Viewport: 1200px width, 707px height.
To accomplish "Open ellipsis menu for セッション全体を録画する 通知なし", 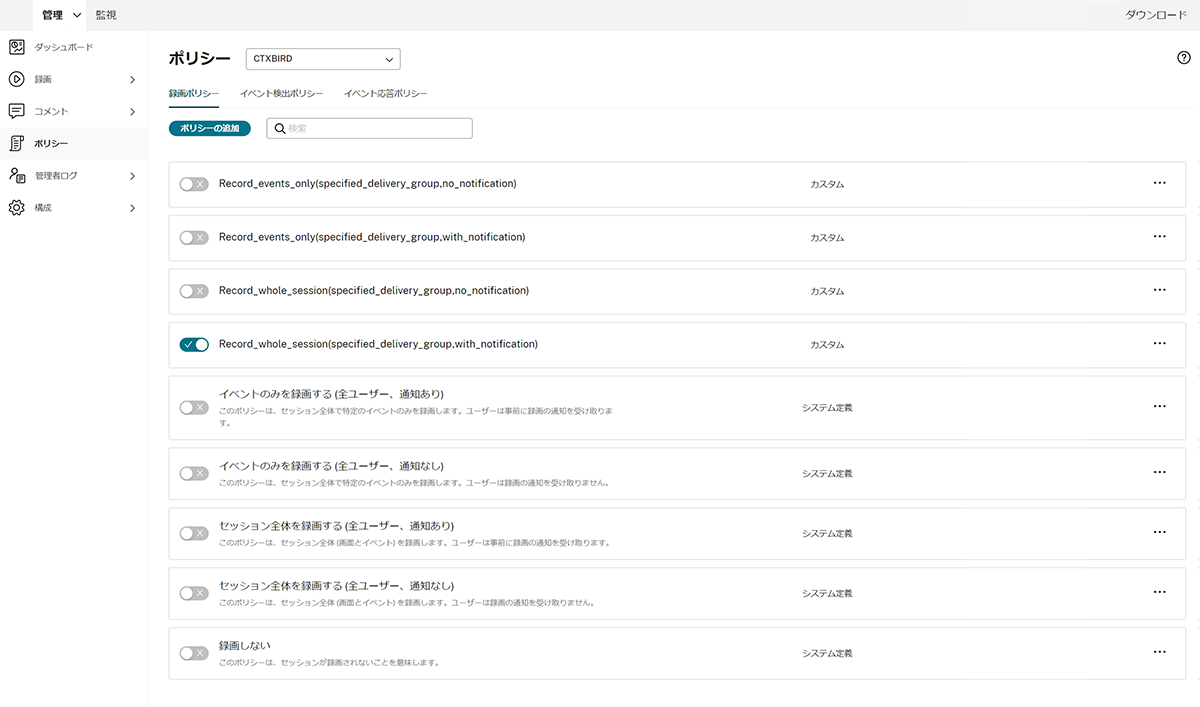I will [1160, 592].
